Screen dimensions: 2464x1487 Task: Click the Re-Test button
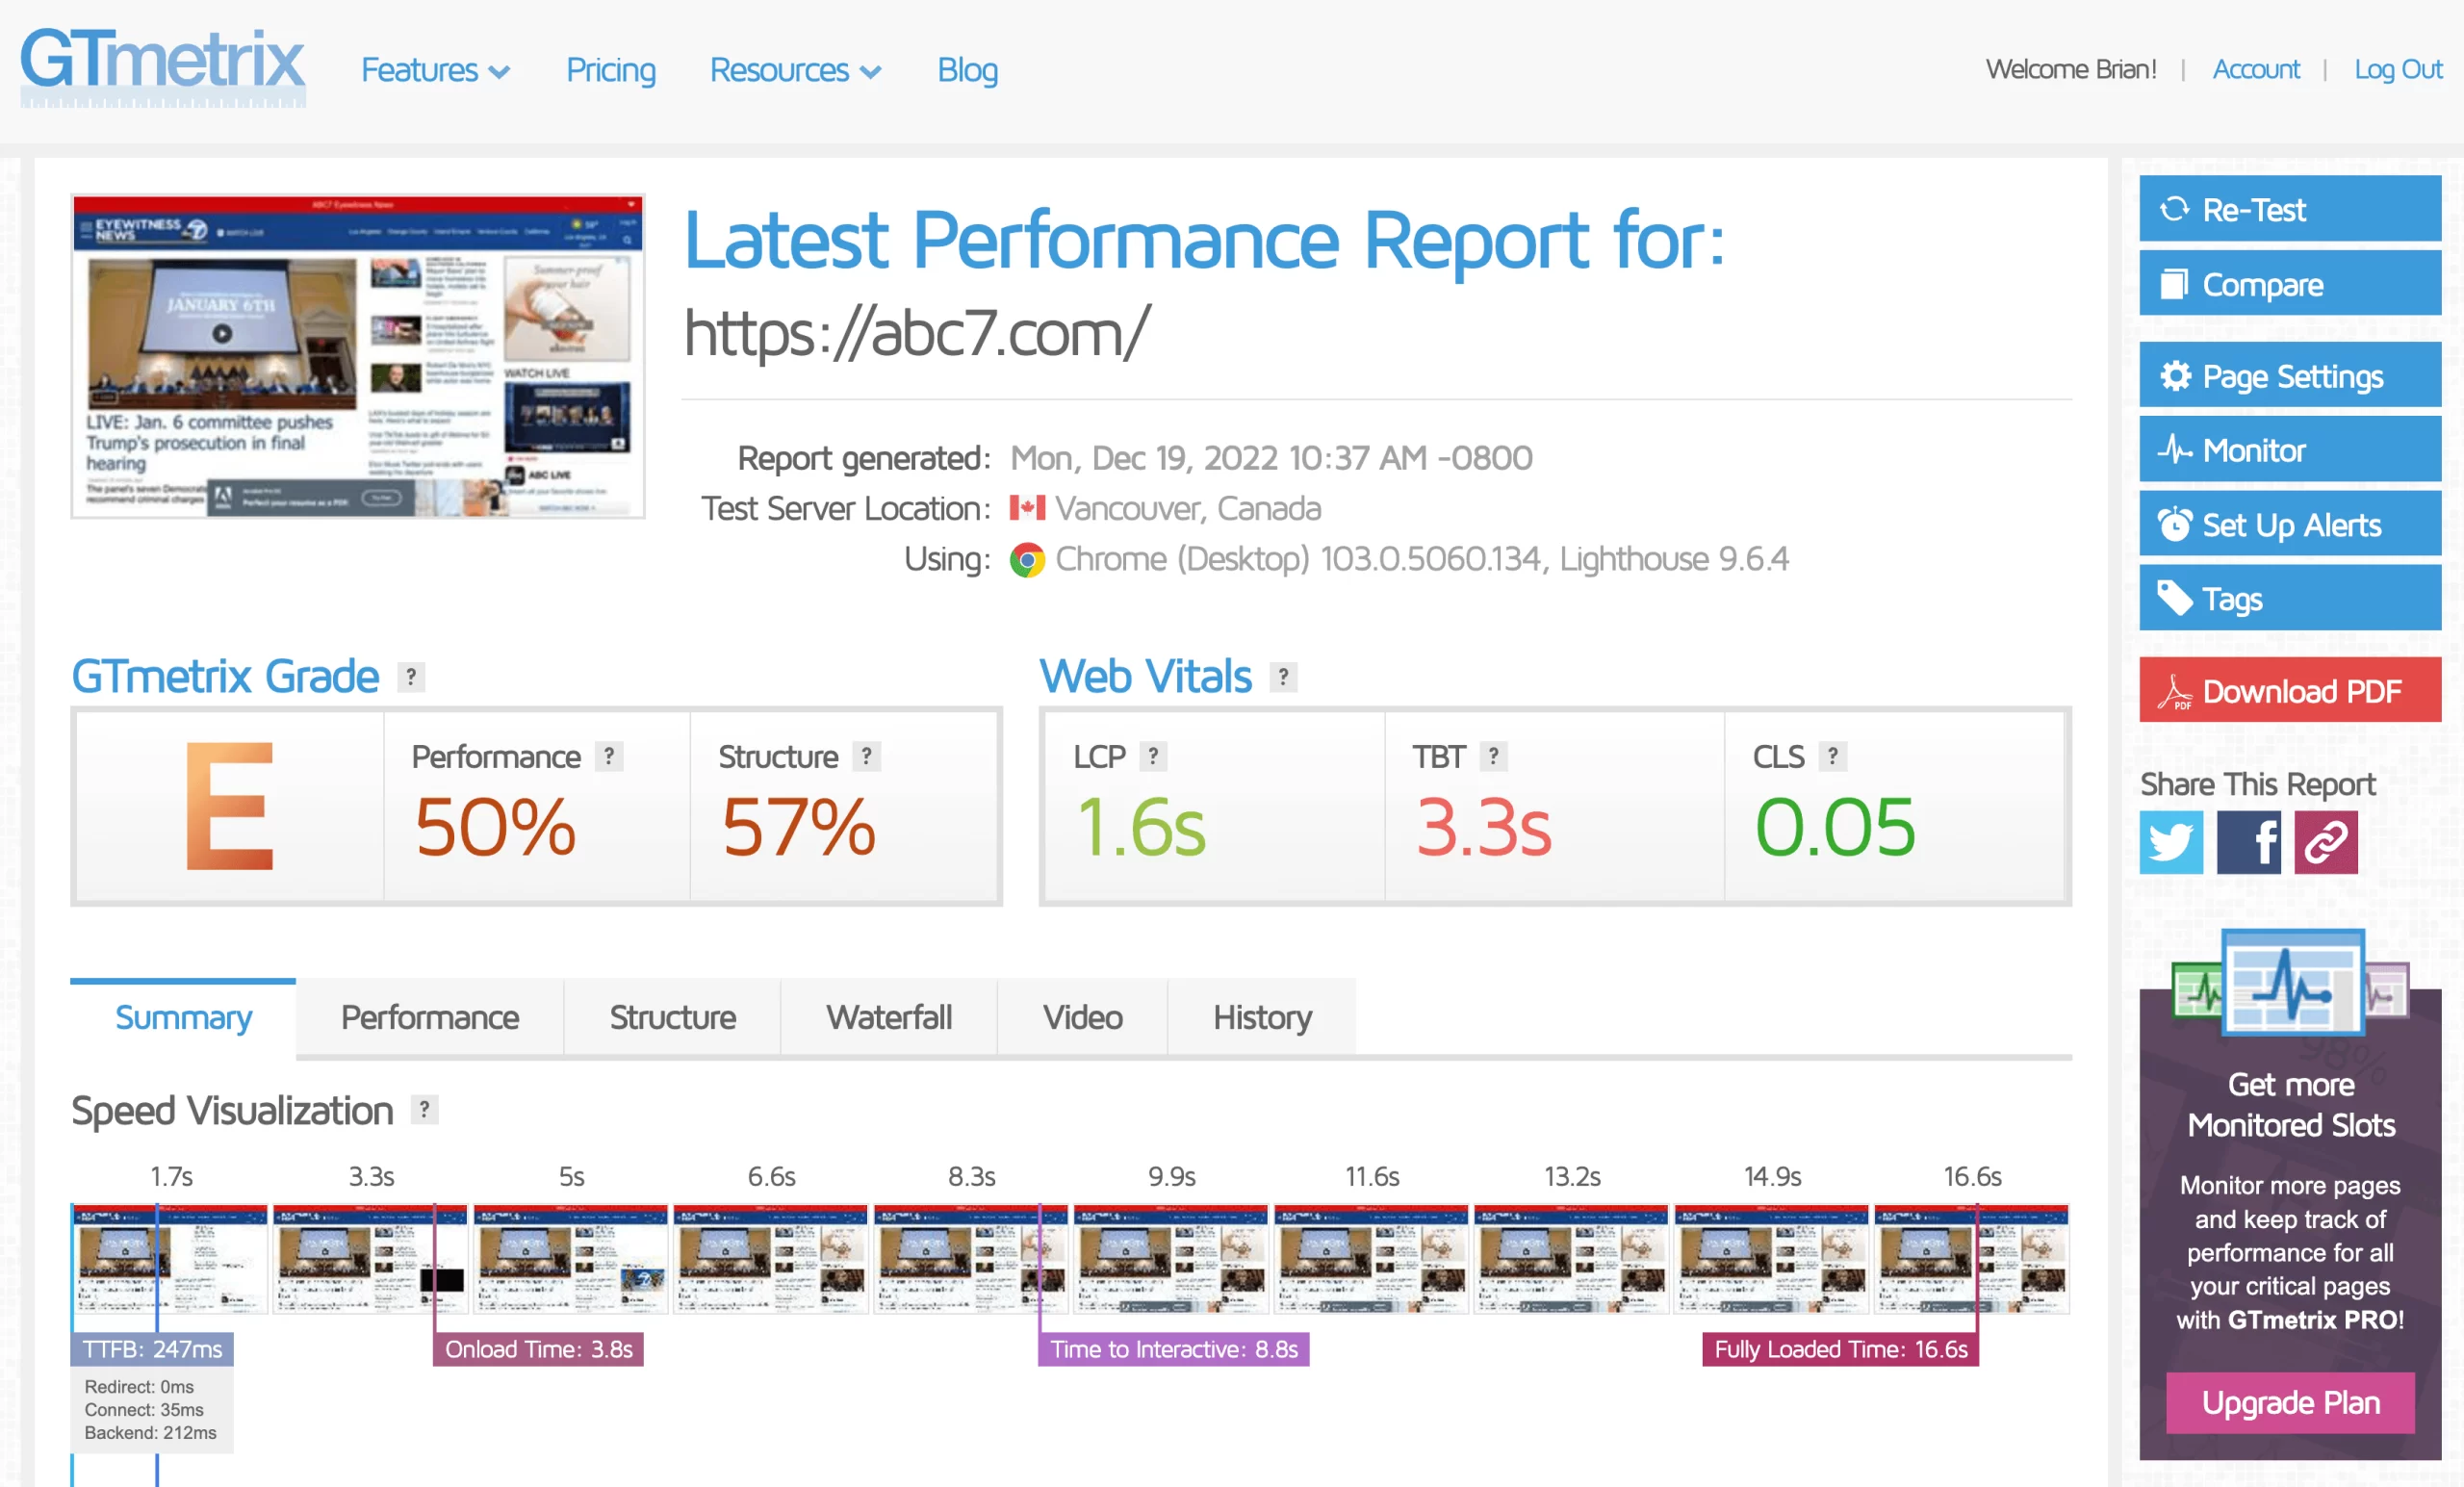coord(2289,209)
